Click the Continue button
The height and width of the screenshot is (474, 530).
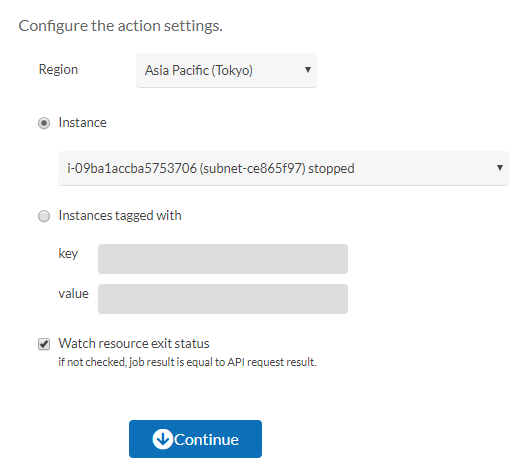point(195,439)
